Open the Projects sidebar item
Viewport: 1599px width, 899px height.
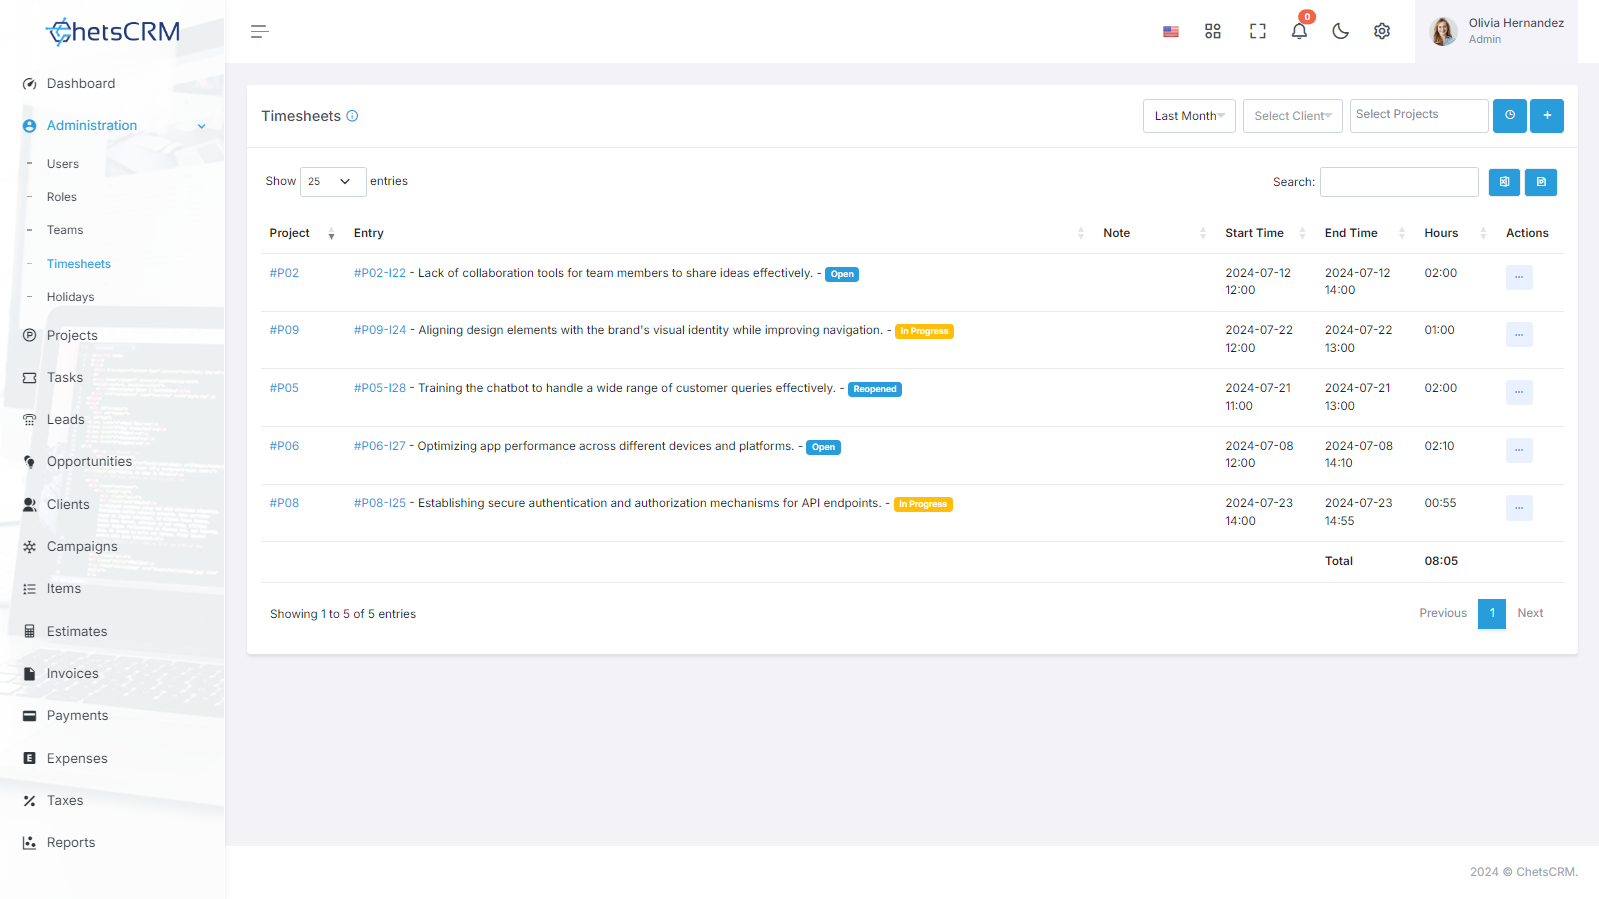72,336
